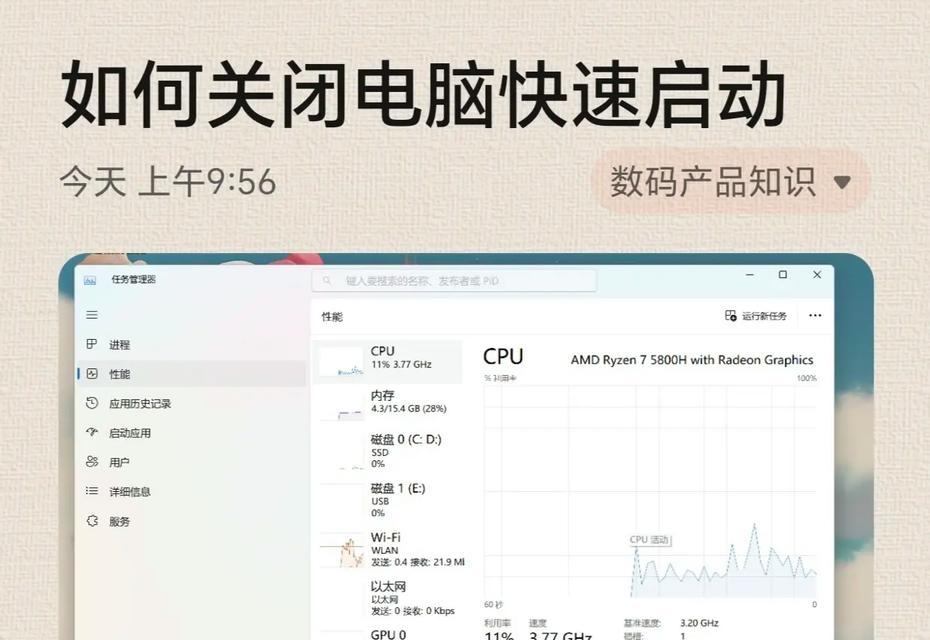Click the search box in Task Manager
930x640 pixels.
(x=454, y=281)
